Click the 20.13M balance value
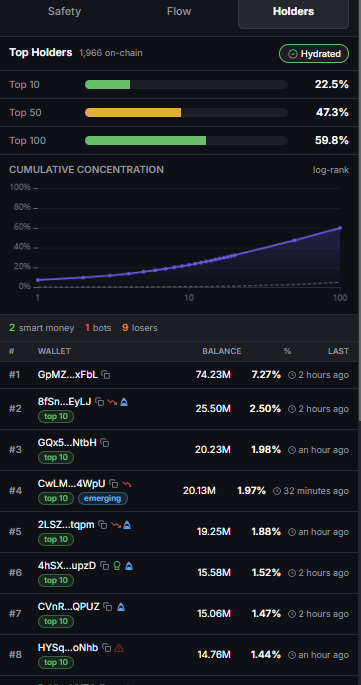Image resolution: width=361 pixels, height=685 pixels. [199, 491]
